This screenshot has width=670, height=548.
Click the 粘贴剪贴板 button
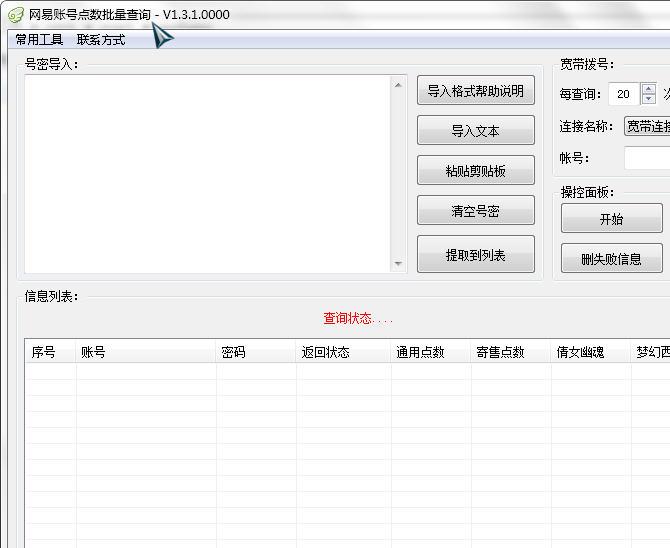pos(476,171)
